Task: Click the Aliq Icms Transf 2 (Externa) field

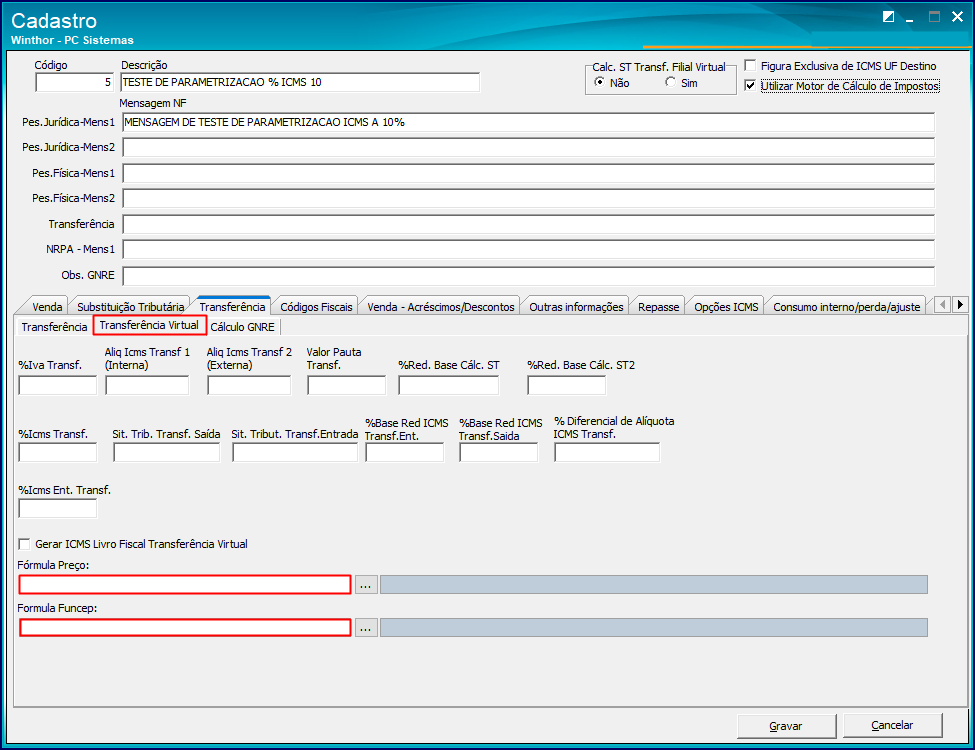Action: [x=249, y=386]
